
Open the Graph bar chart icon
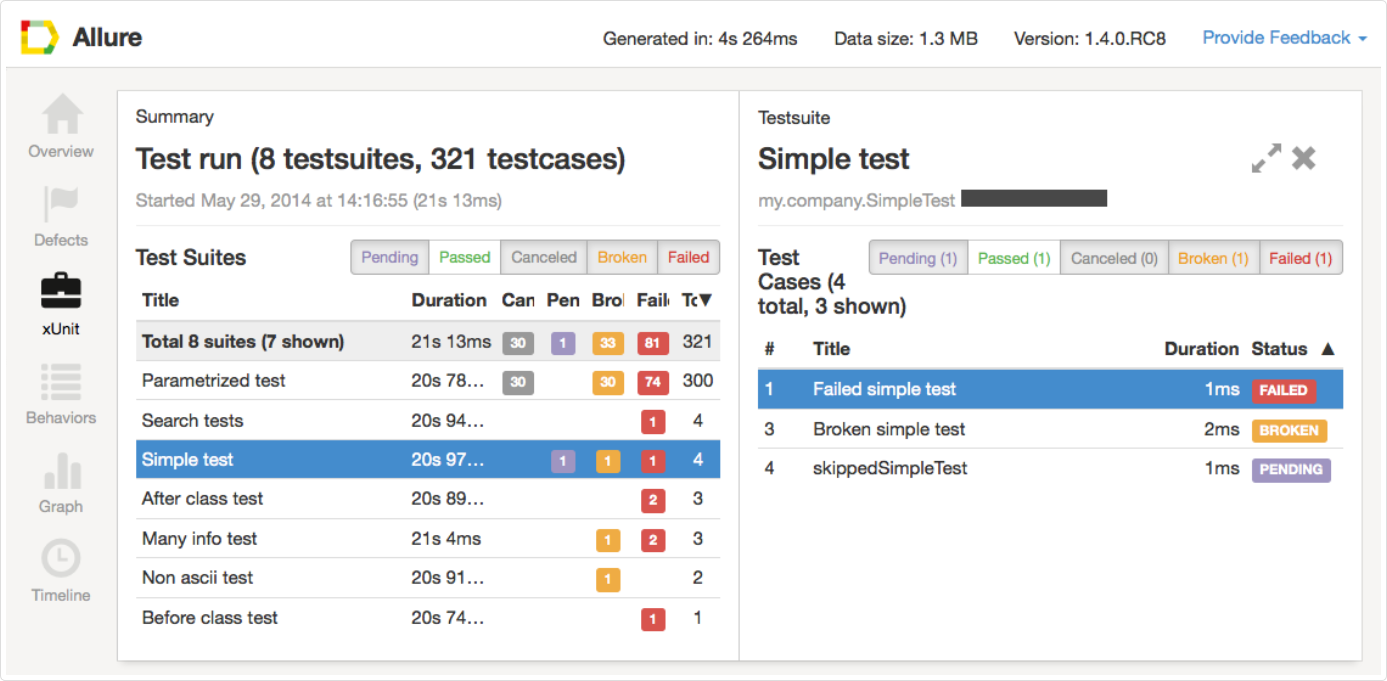click(61, 471)
